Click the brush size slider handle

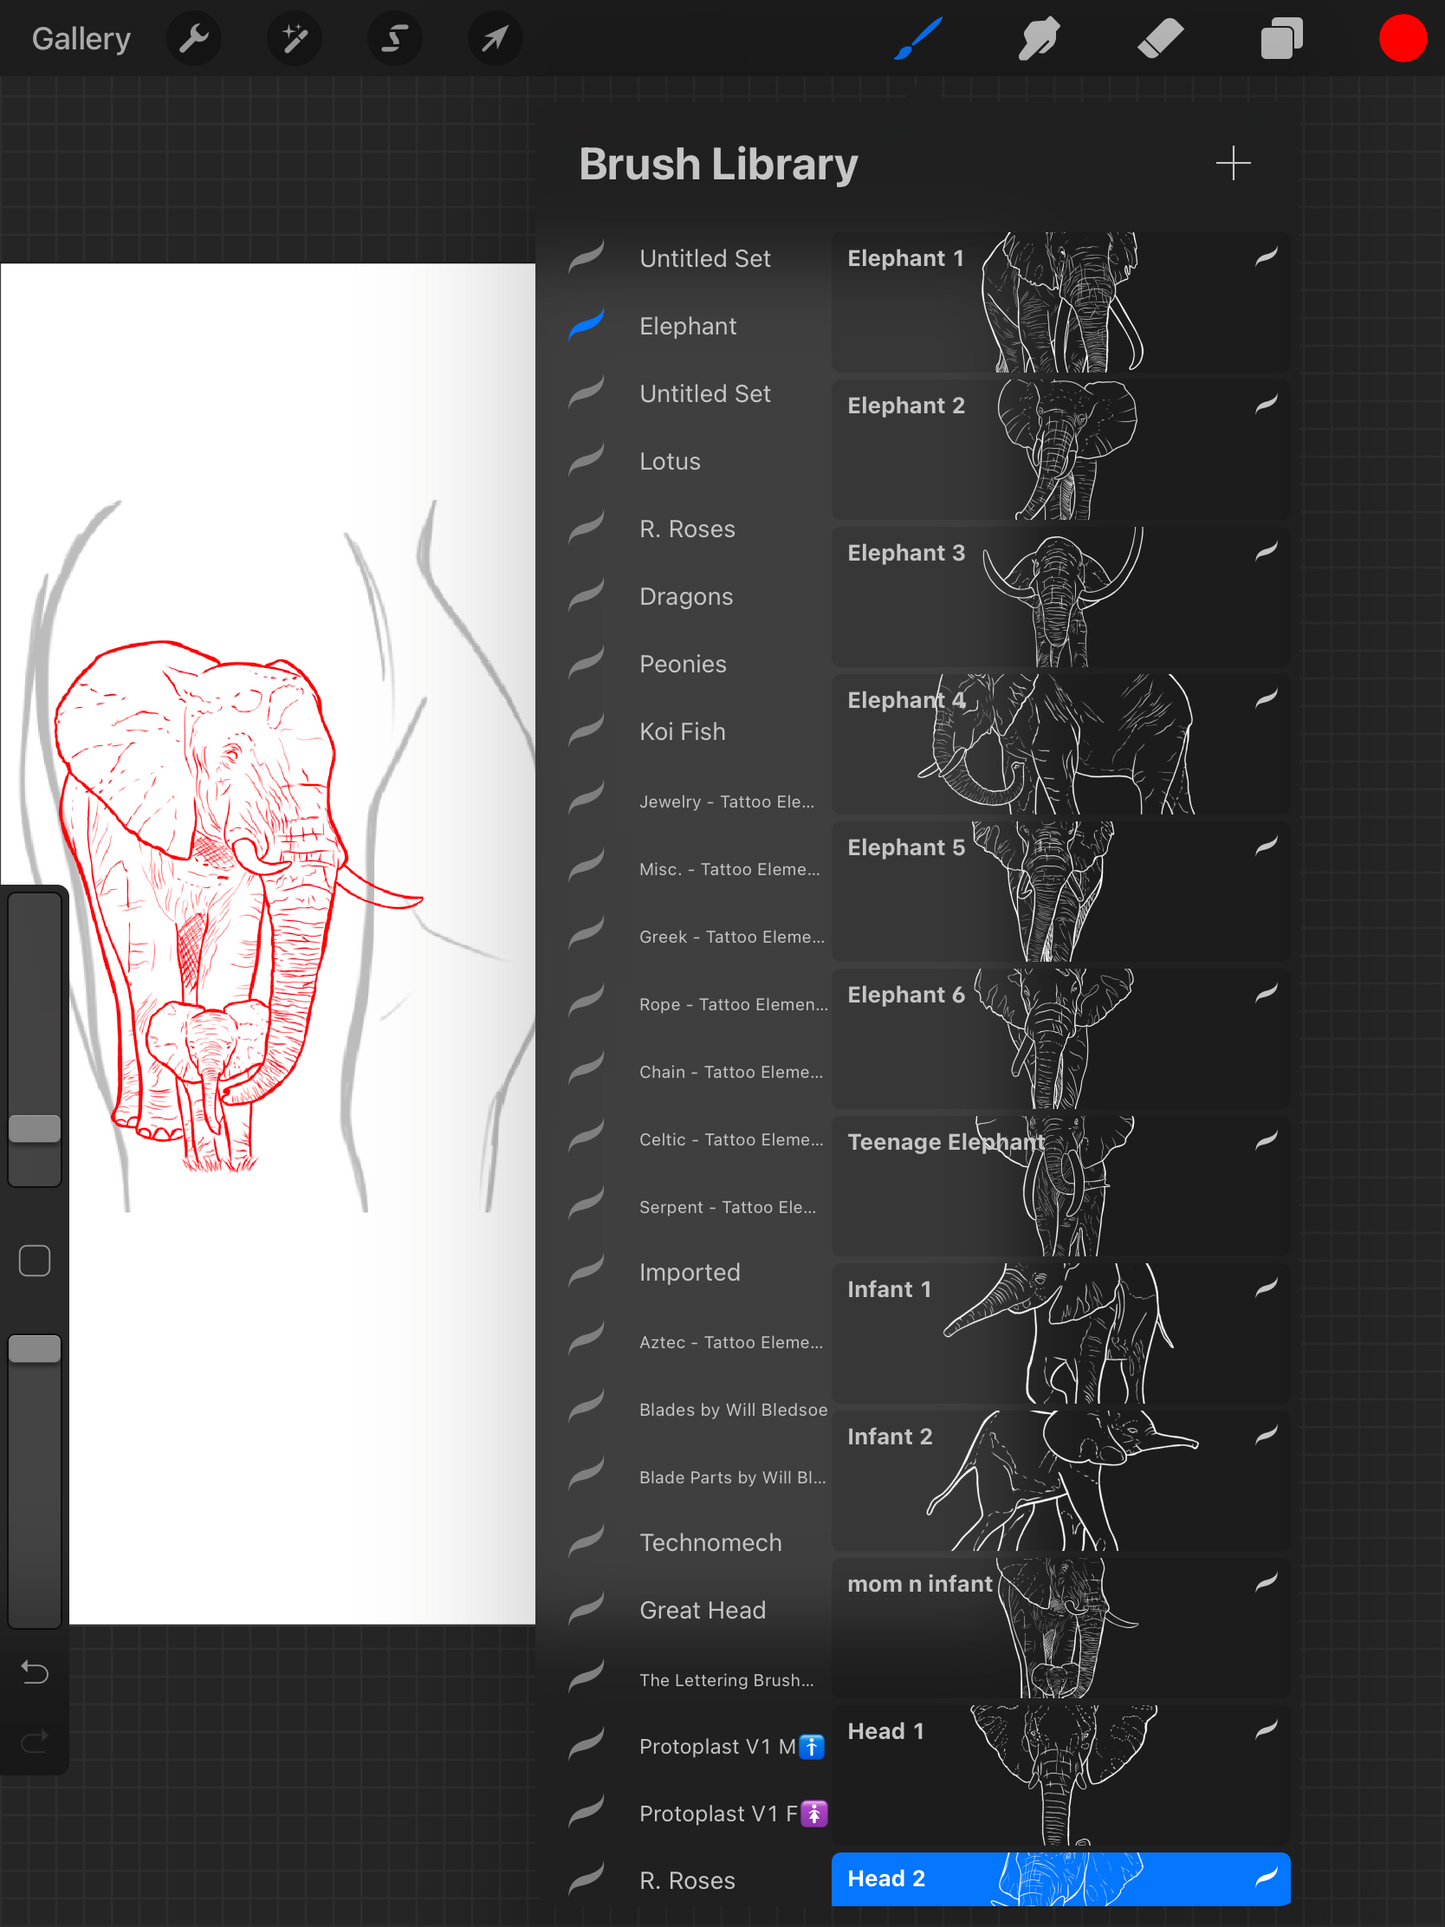click(35, 1129)
